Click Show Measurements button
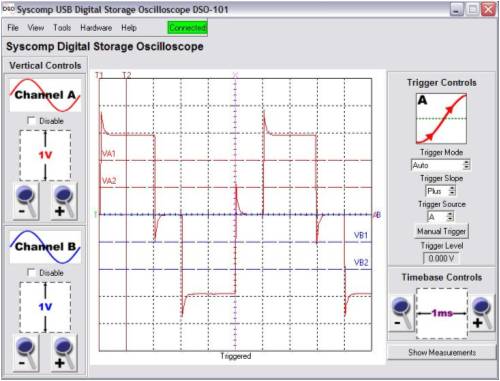The height and width of the screenshot is (381, 500). (x=442, y=352)
